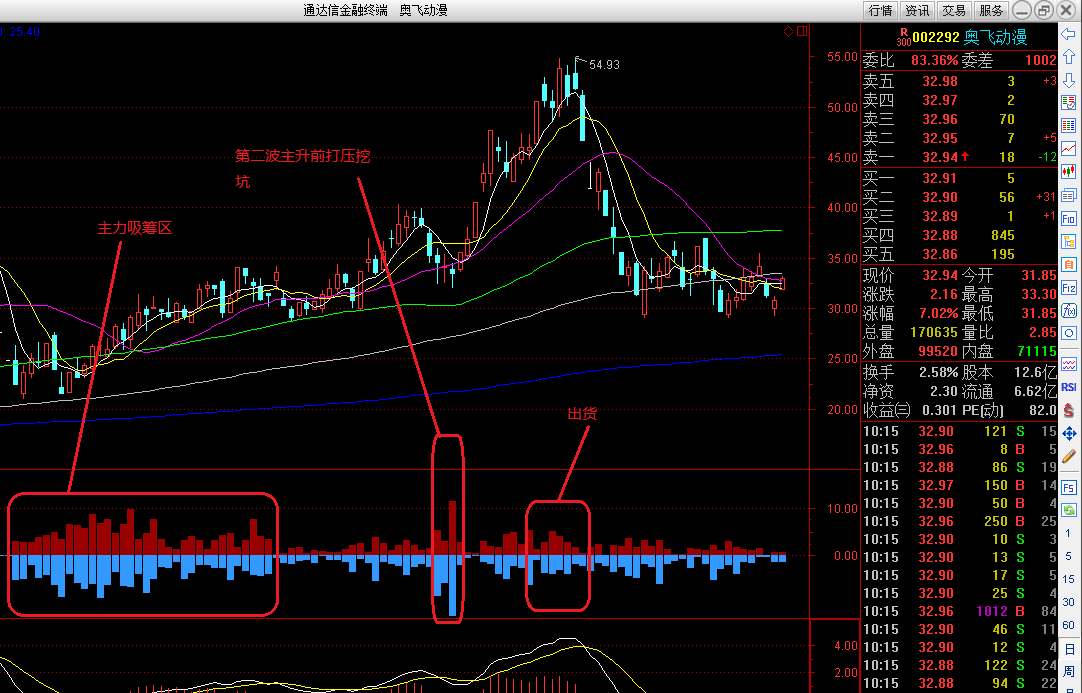The width and height of the screenshot is (1082, 693).
Task: Click the 20.00 price axis label
Action: (x=843, y=409)
